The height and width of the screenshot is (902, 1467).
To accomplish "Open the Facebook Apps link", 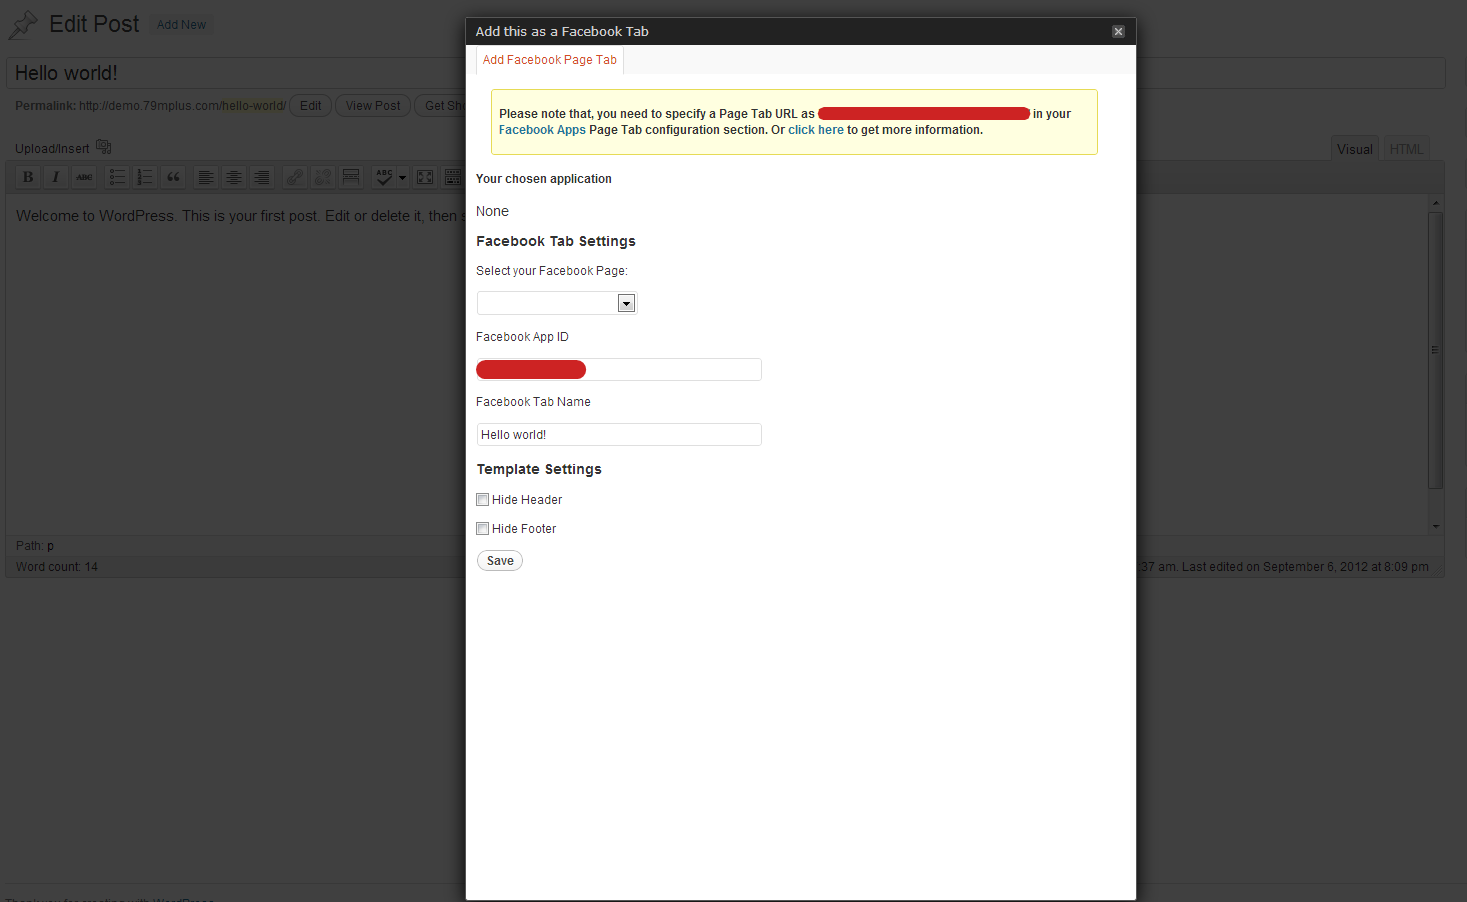I will tap(542, 130).
